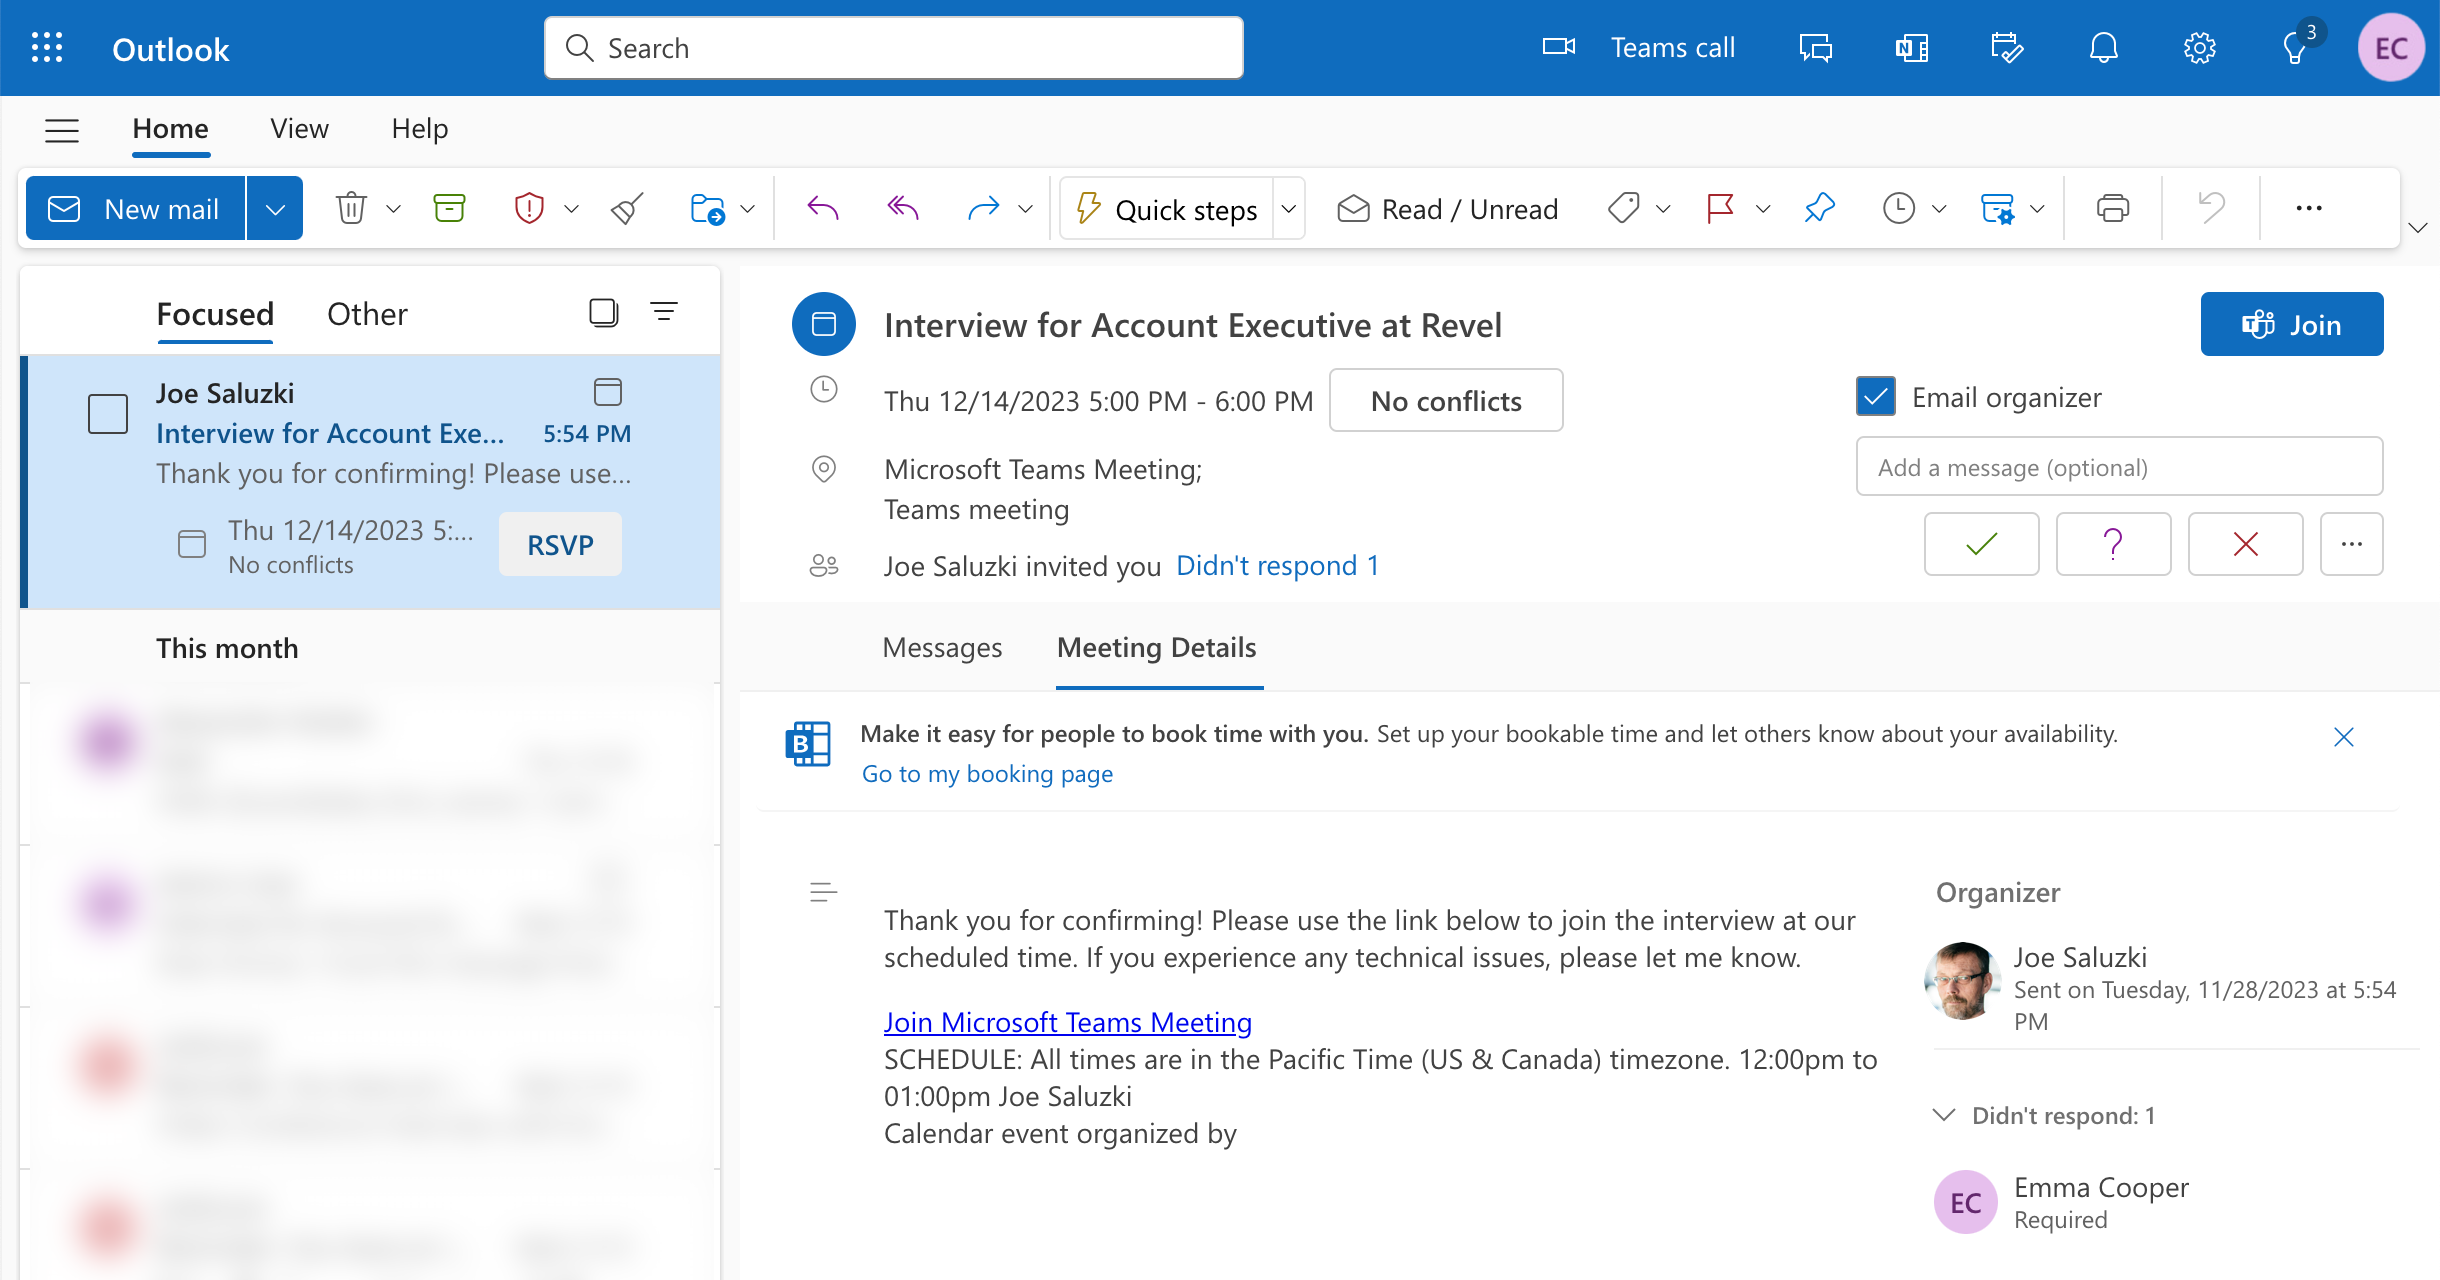Uncheck the Email organizer checkbox
Viewport: 2440px width, 1280px height.
1875,397
